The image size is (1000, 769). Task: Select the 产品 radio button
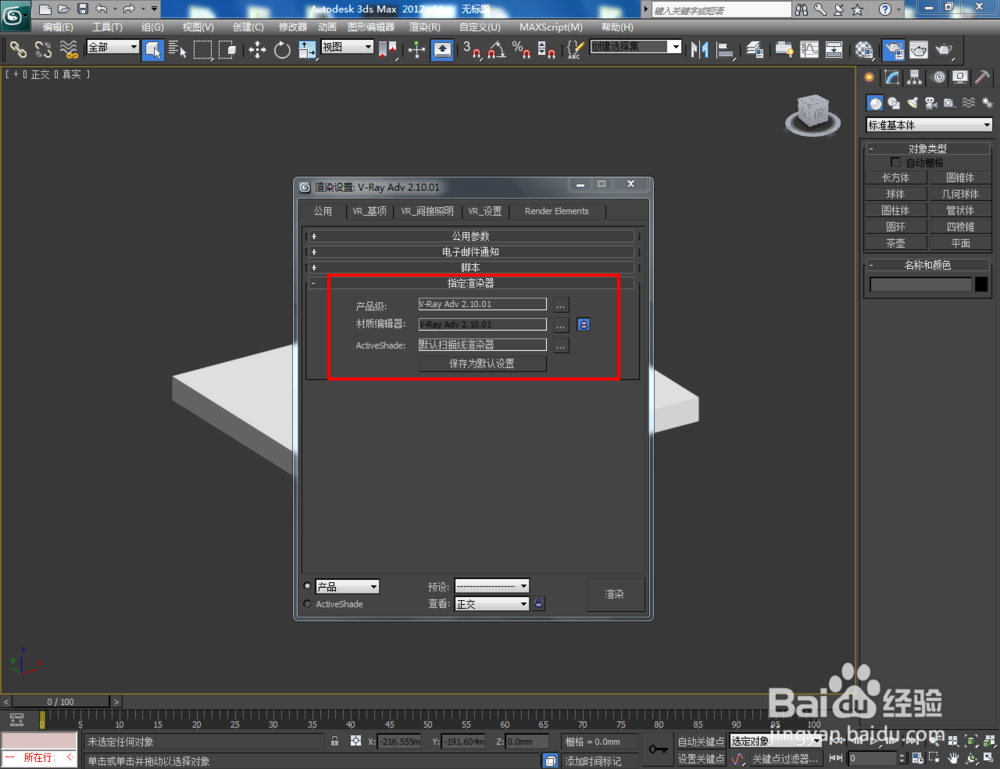pos(307,585)
